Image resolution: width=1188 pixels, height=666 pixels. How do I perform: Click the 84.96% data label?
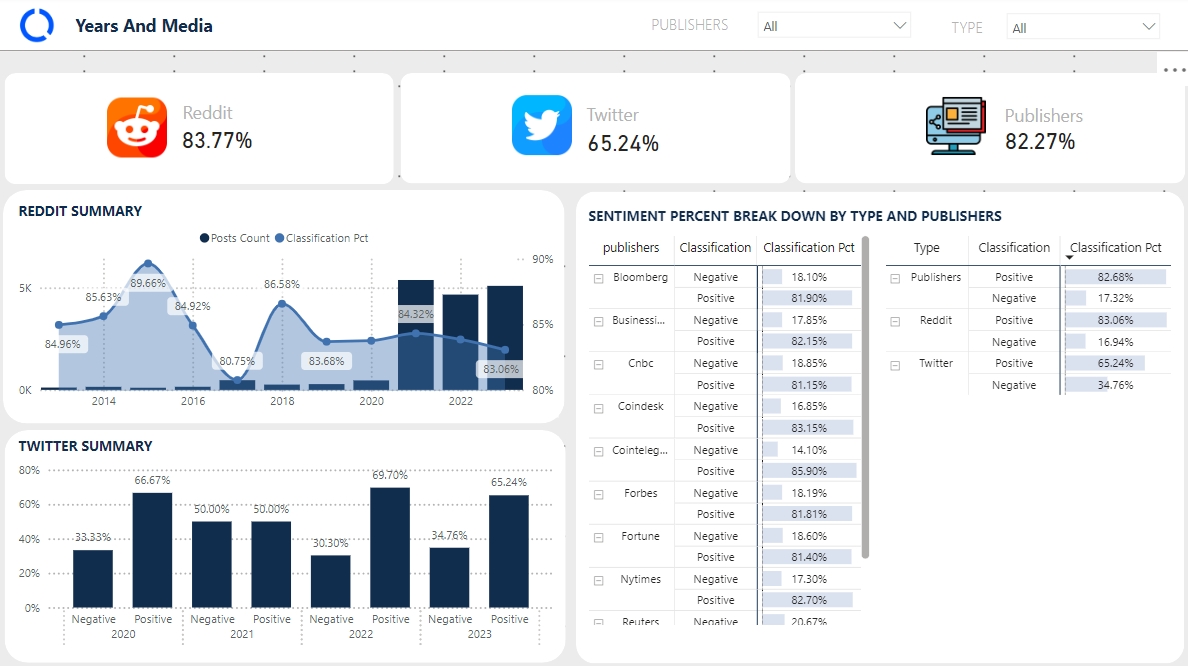[x=62, y=344]
